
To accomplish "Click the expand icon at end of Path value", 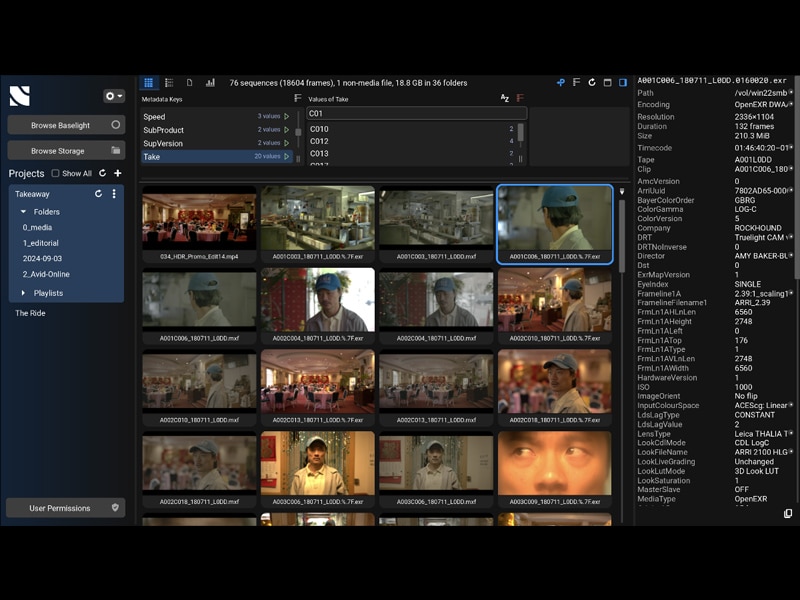I will [x=791, y=93].
